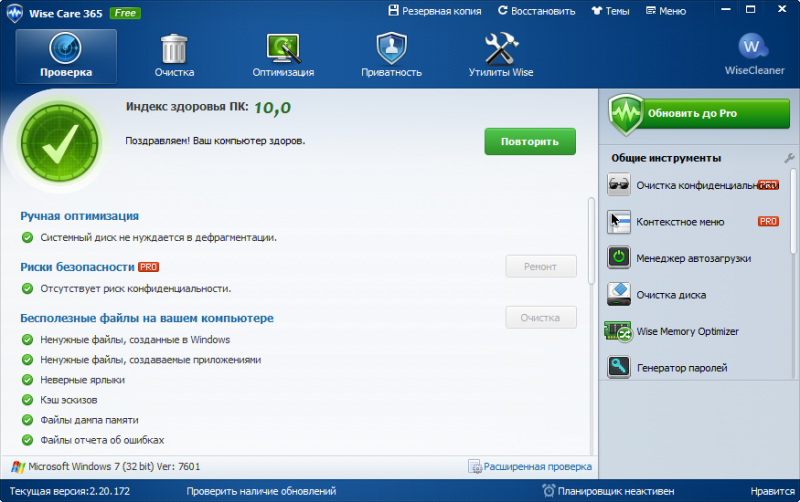Image resolution: width=800 pixels, height=502 pixels.
Task: Select the Неверные ярлыки text entry
Action: [x=83, y=380]
